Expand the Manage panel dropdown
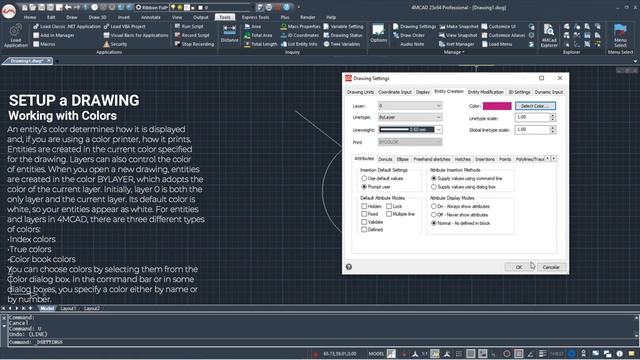 click(454, 52)
